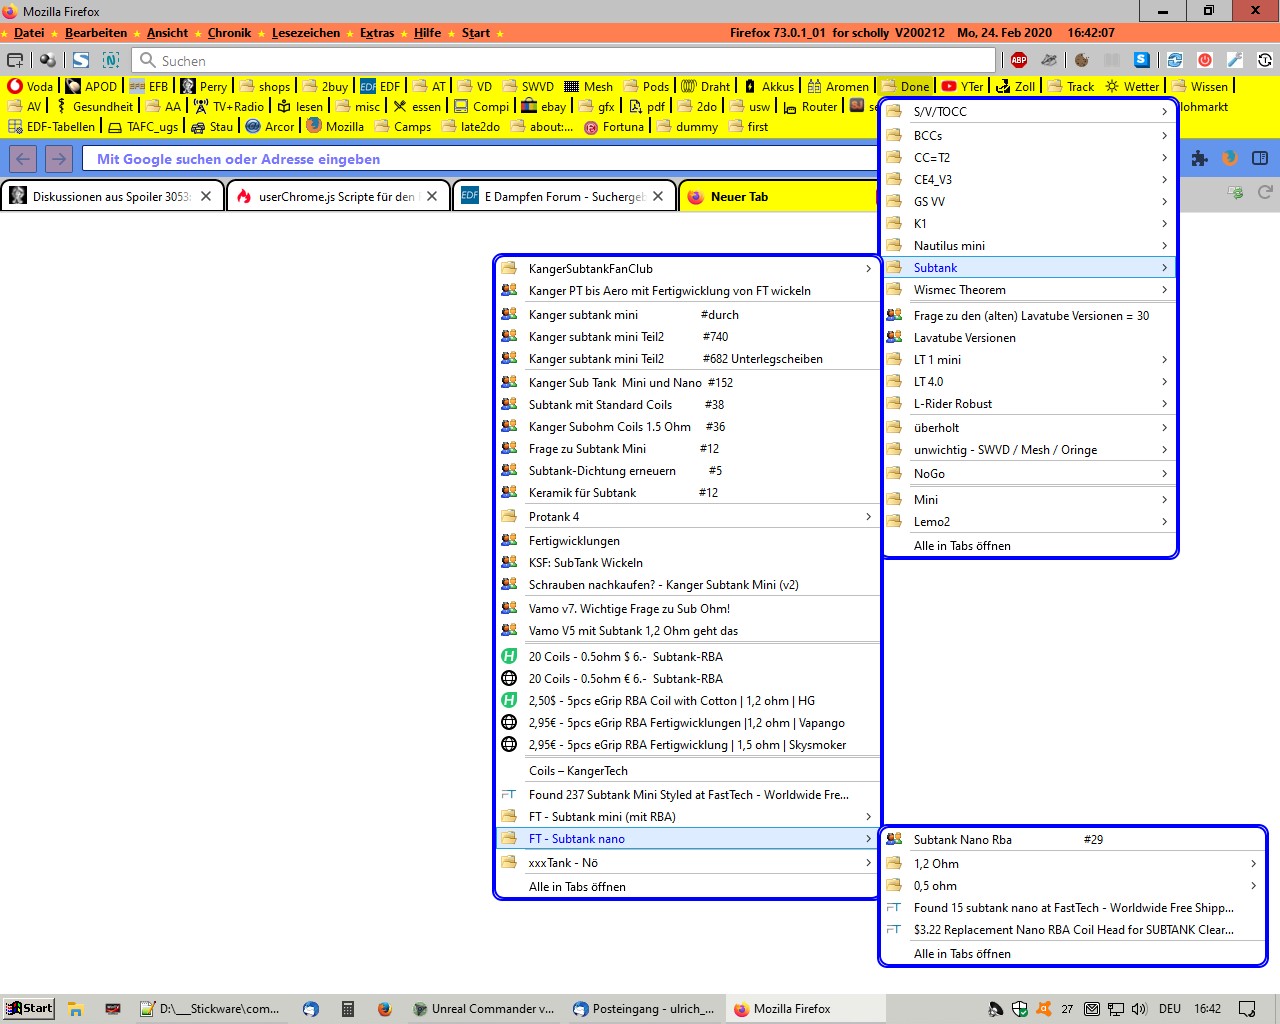Click Alle in Tabs öffnen under Subtank nano
Screen dimensions: 1280x1024
(962, 954)
